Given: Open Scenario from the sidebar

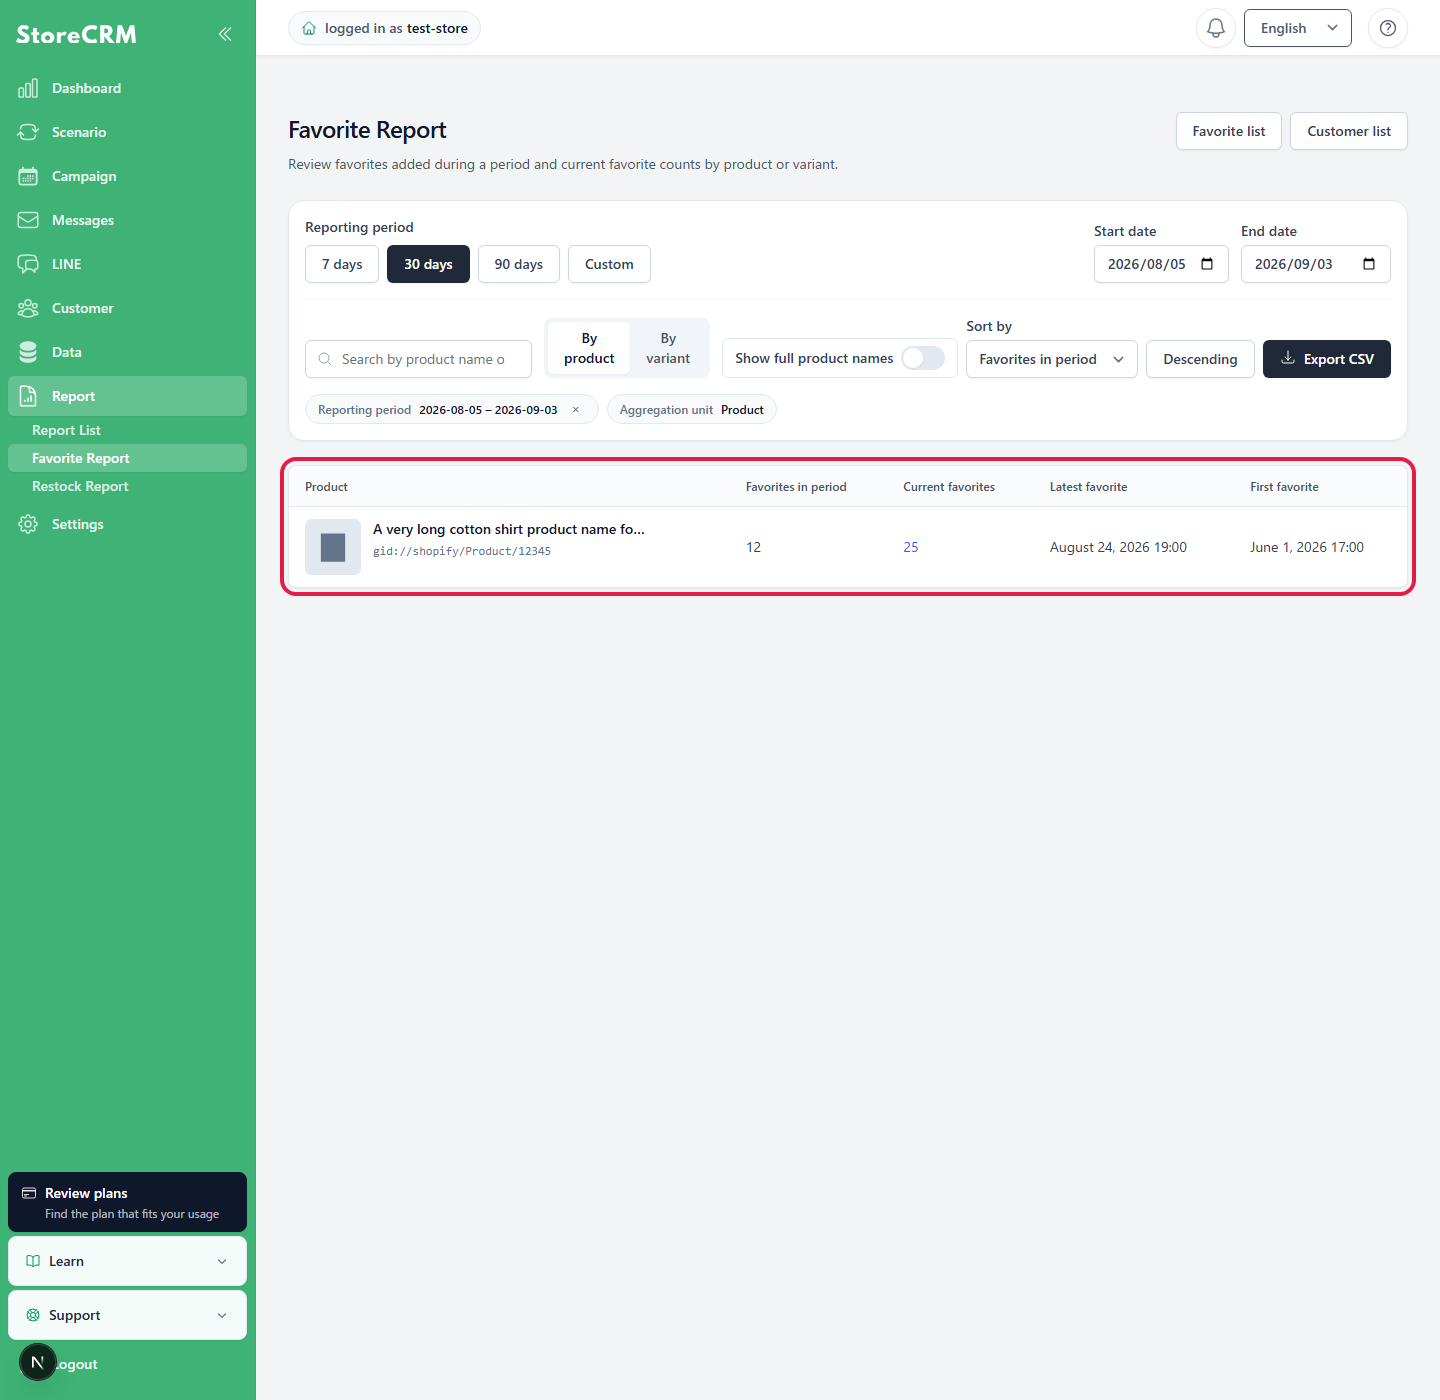Looking at the screenshot, I should pos(127,132).
